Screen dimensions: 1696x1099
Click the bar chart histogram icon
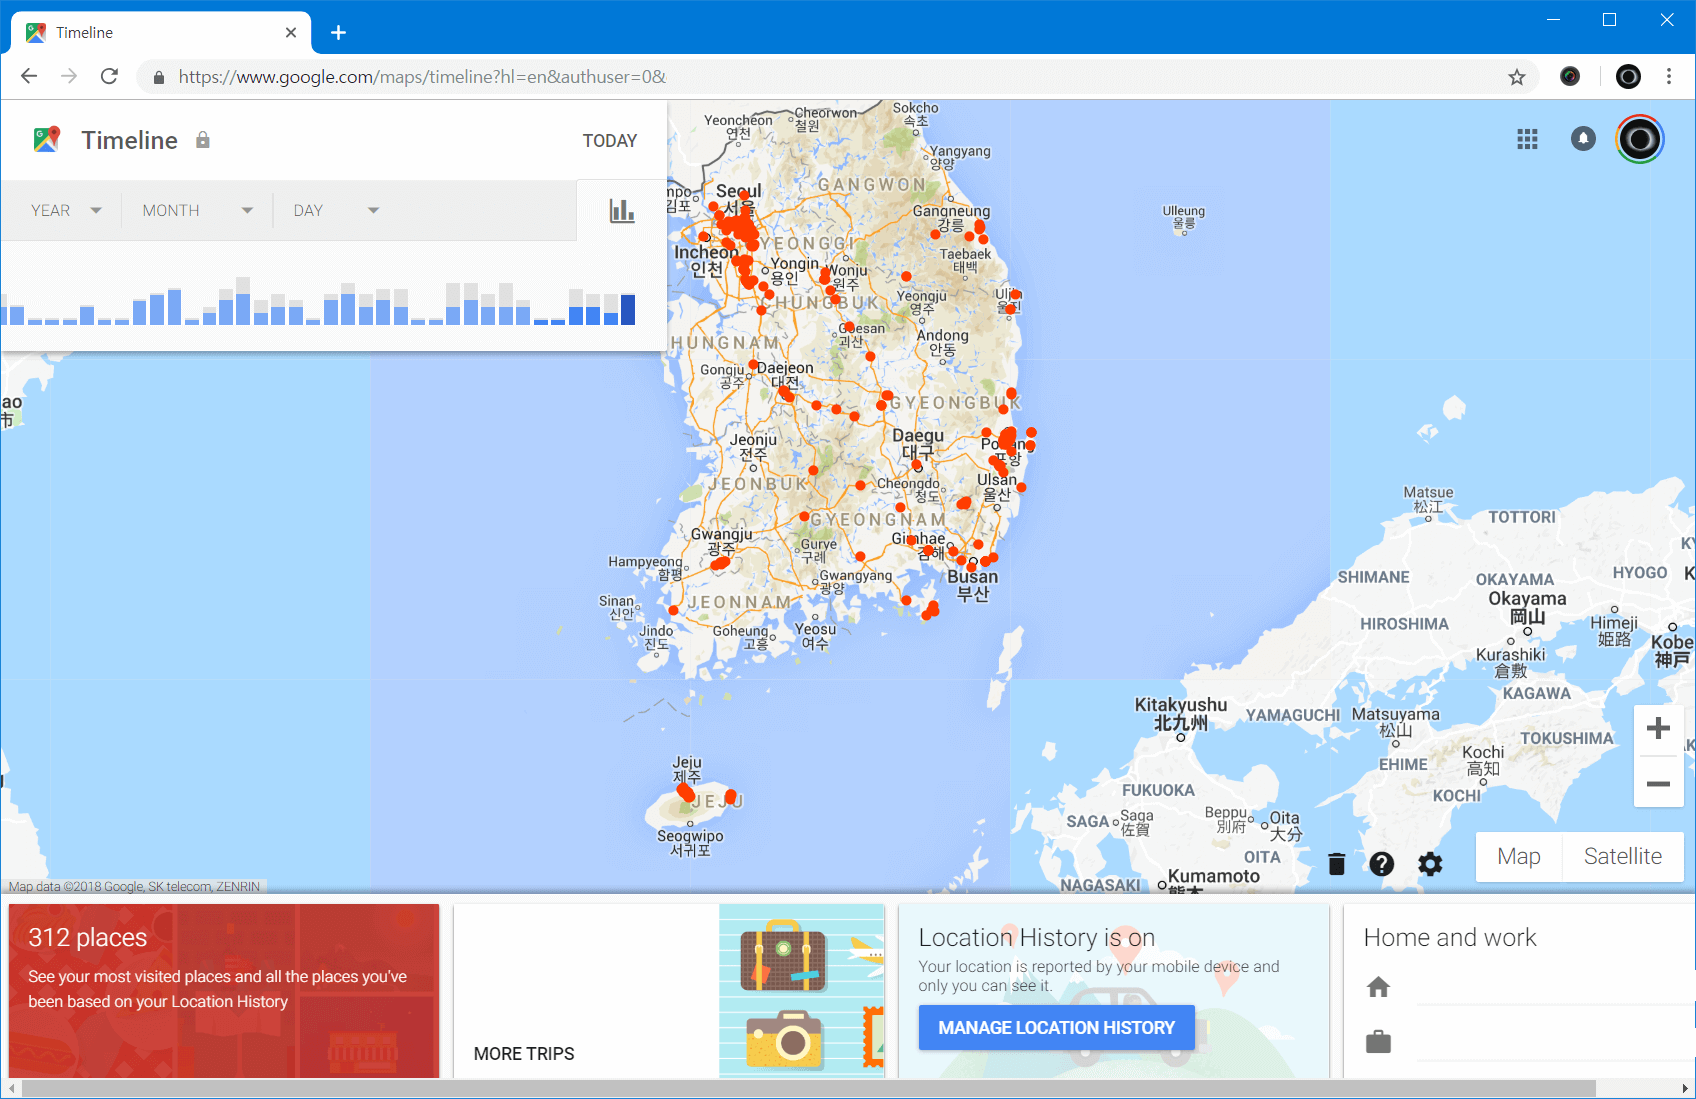coord(622,211)
